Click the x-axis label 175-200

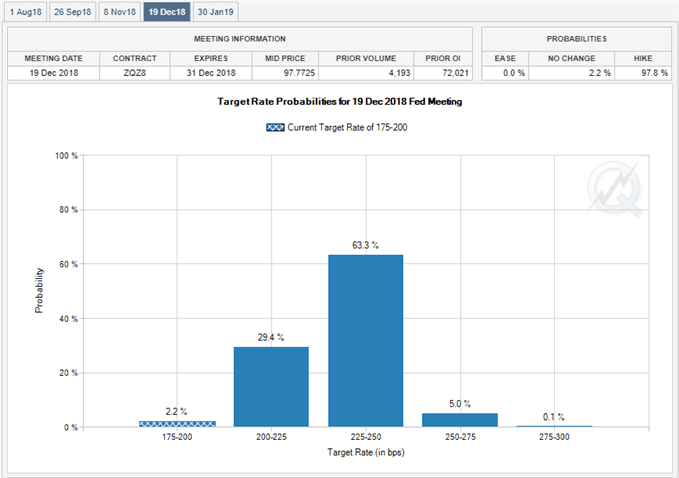(x=177, y=437)
